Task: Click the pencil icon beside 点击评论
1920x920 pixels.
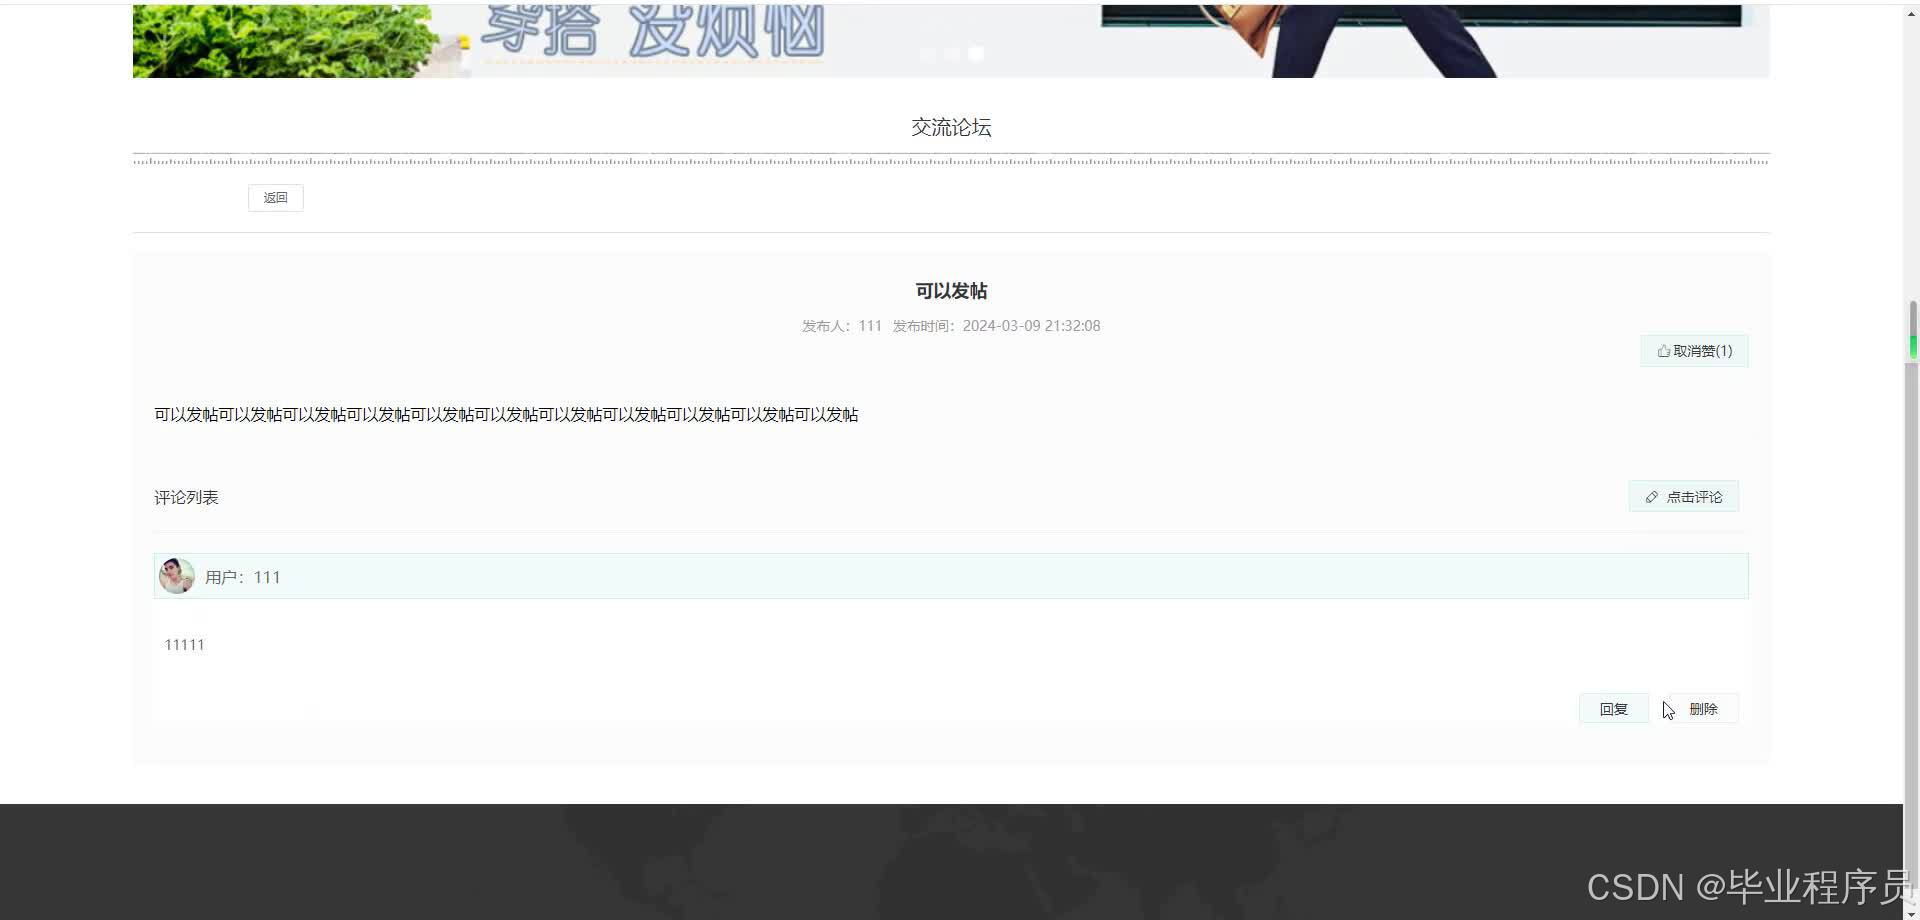Action: point(1652,497)
